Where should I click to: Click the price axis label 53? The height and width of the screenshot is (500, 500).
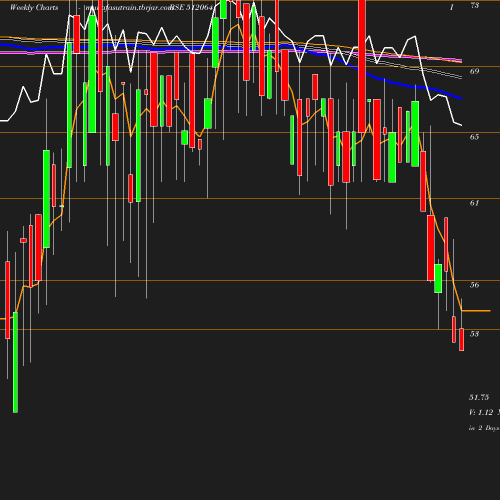pyautogui.click(x=475, y=334)
